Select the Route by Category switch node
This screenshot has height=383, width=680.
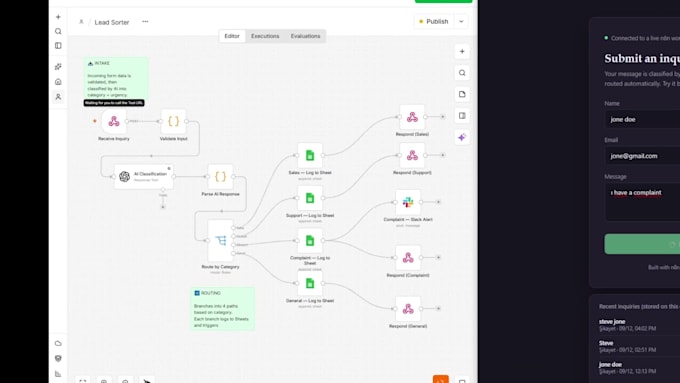(220, 240)
